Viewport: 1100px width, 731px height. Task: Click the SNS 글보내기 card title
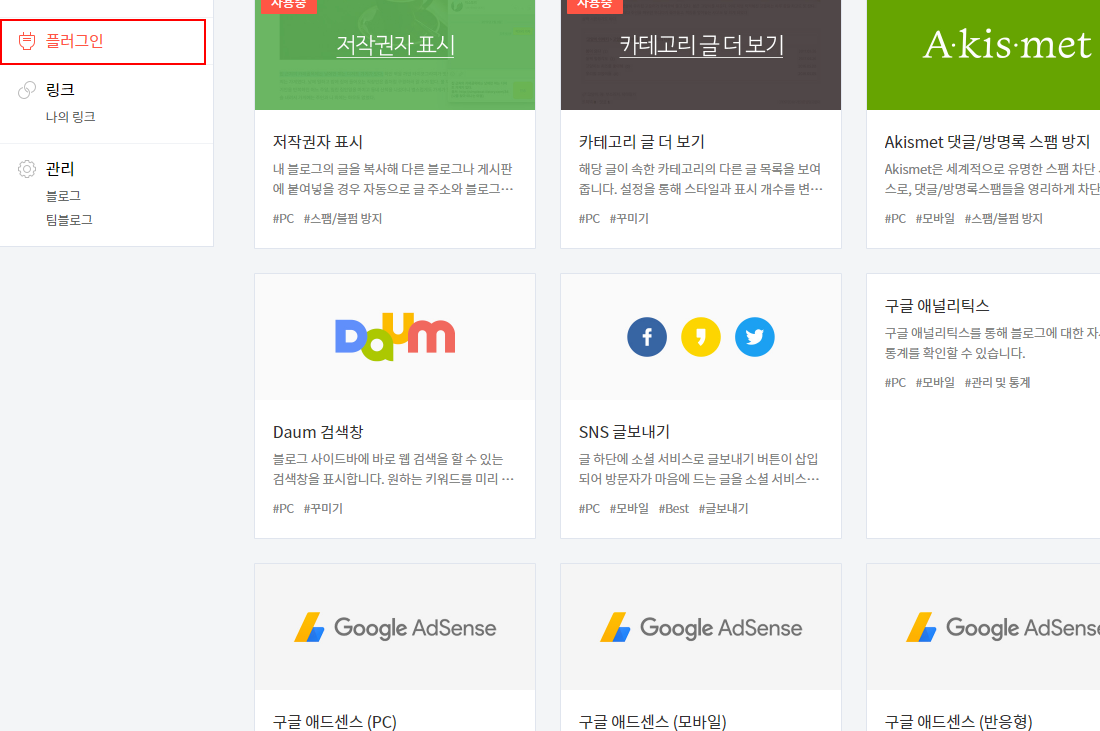(x=624, y=432)
